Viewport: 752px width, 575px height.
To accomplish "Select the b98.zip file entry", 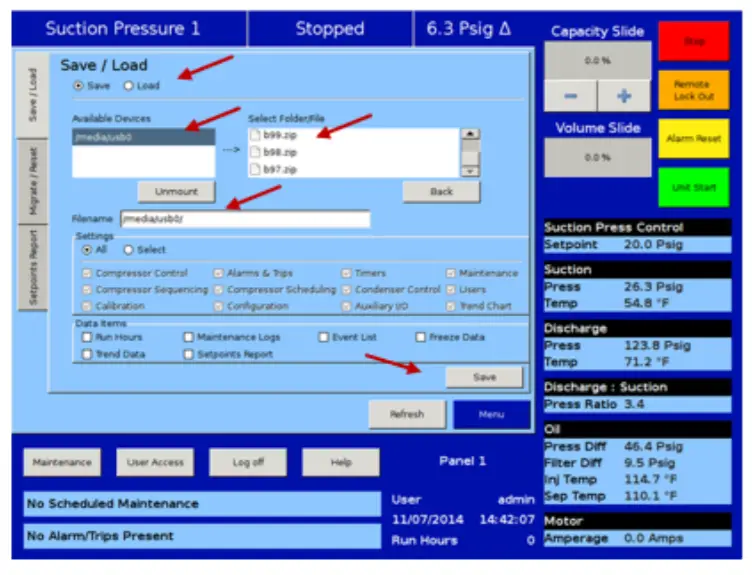I will [x=274, y=153].
